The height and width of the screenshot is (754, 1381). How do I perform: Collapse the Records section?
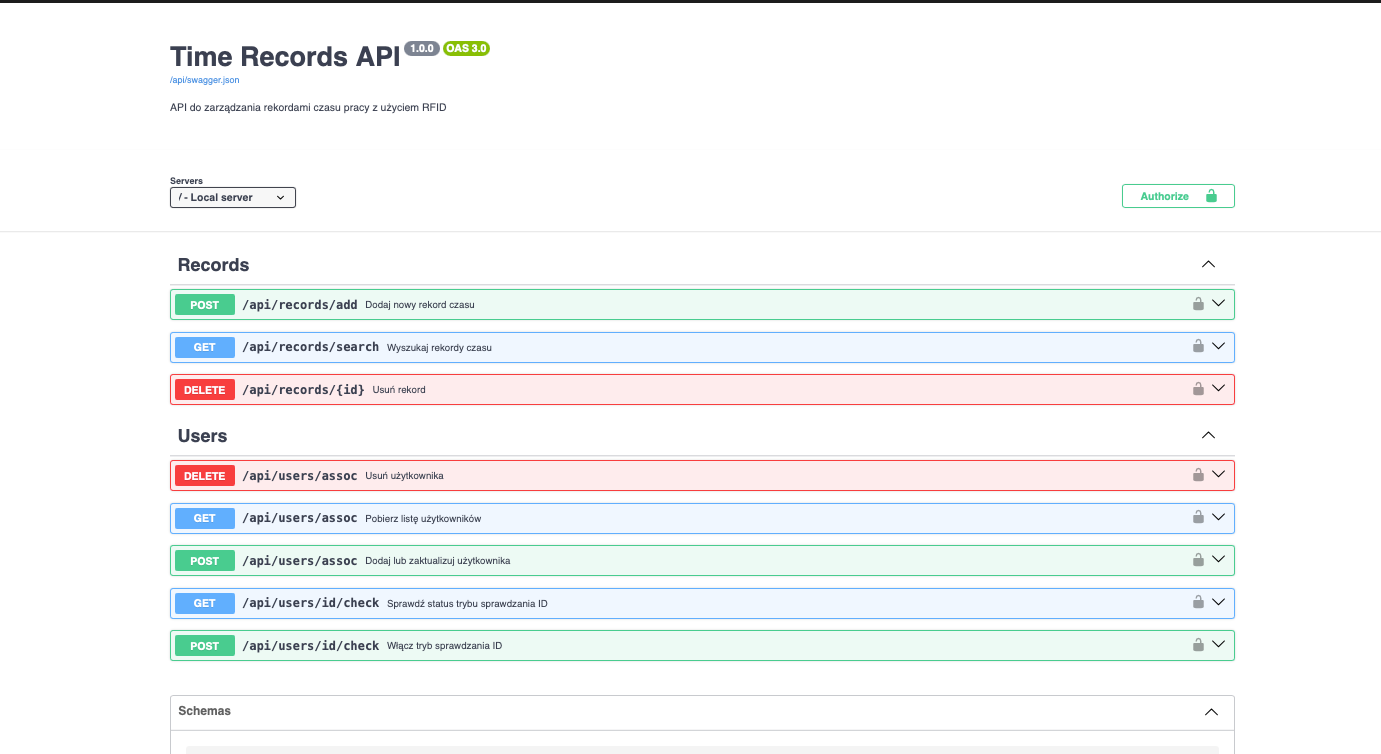[1208, 265]
